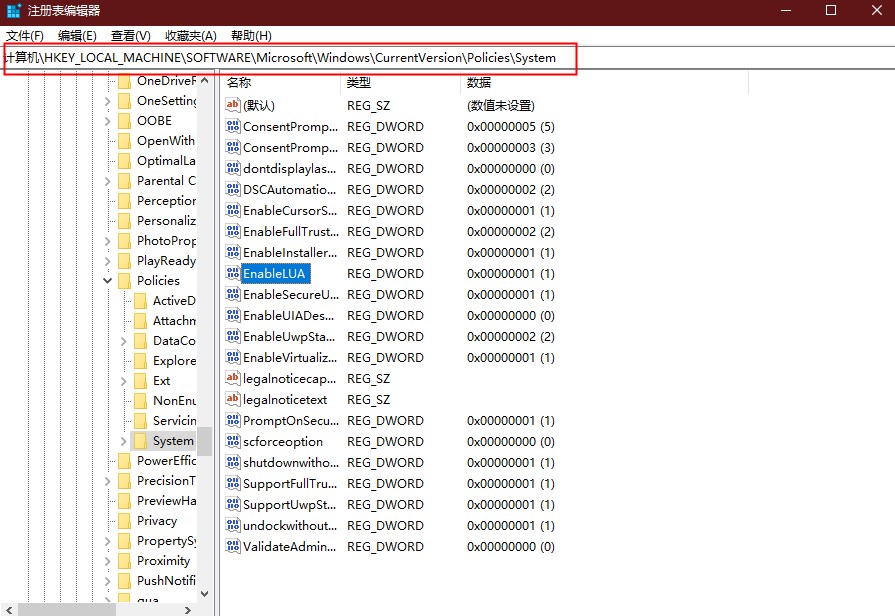Click the (数值未设置) data cell
The height and width of the screenshot is (616, 895).
tap(501, 106)
